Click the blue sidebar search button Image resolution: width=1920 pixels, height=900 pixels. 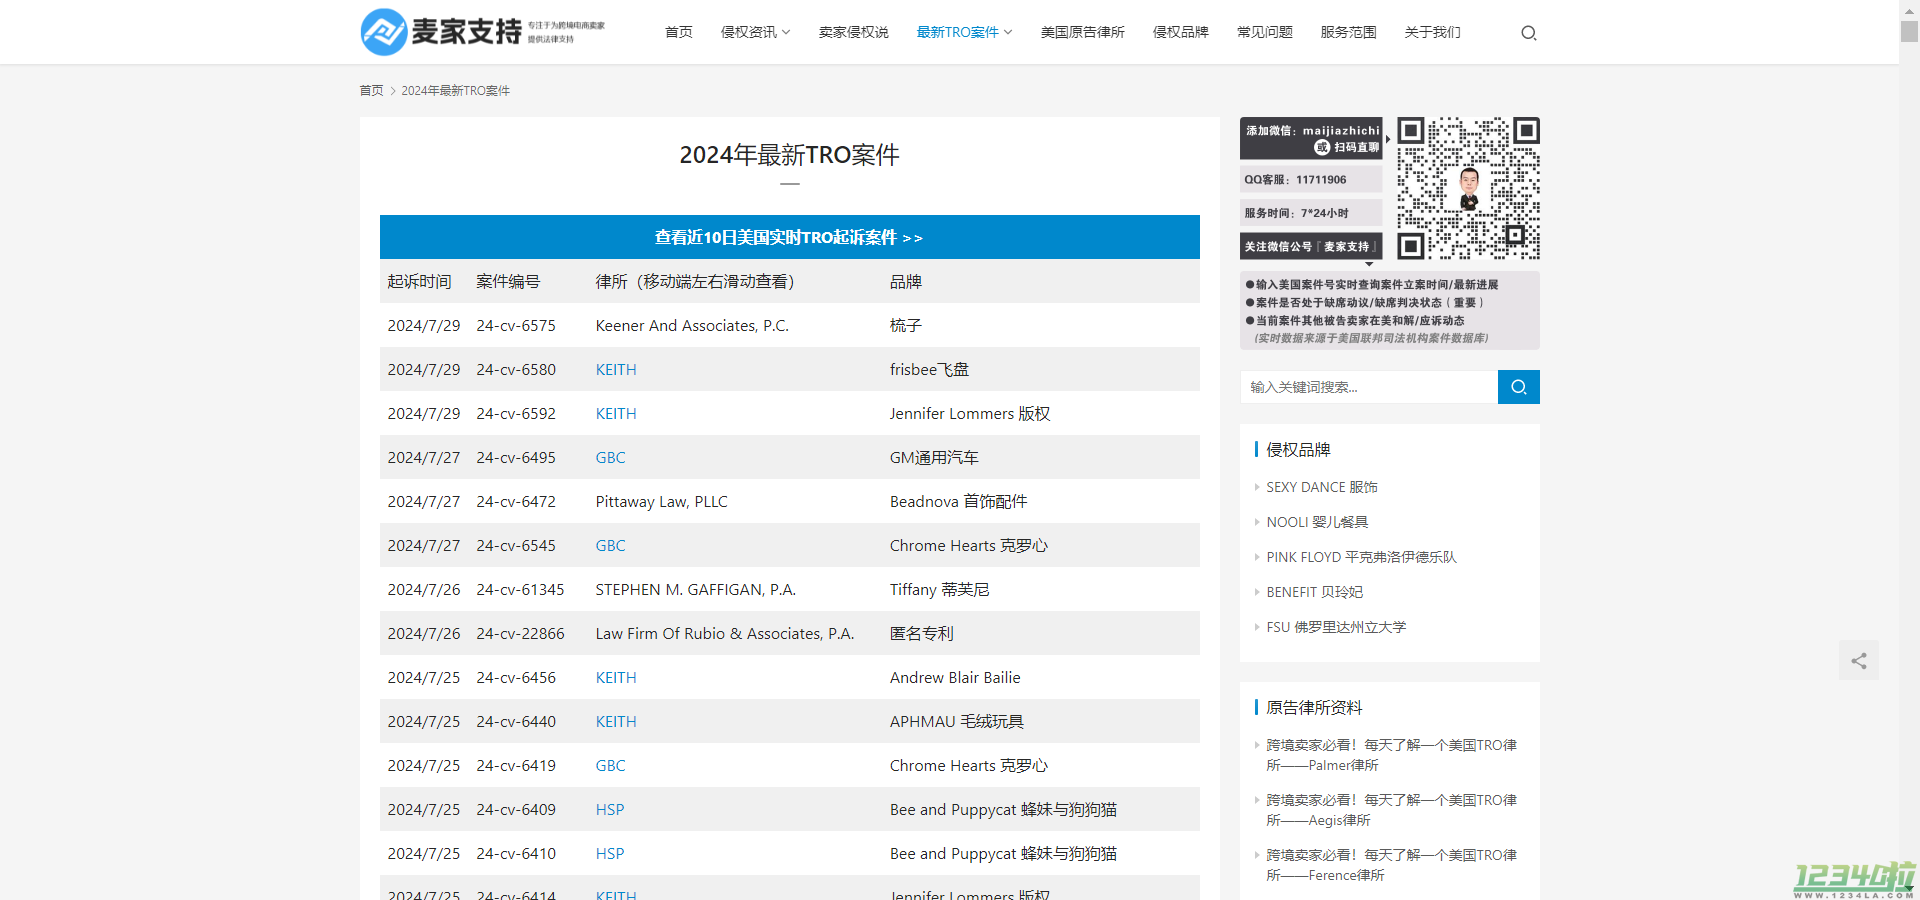[x=1518, y=387]
